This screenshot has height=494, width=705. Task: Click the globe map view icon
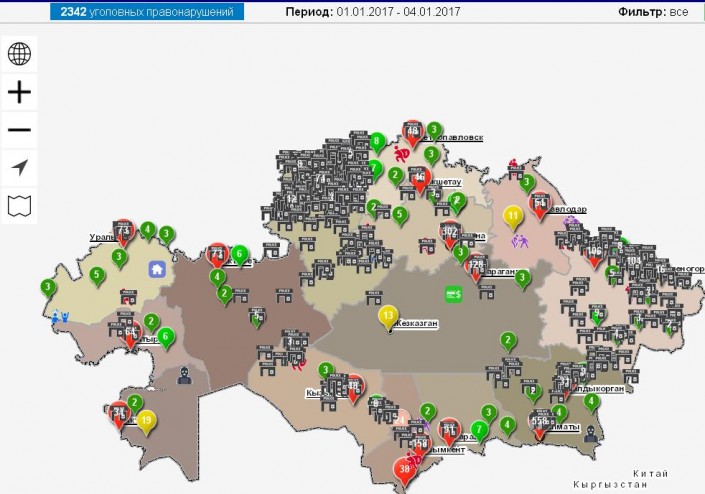(x=20, y=54)
